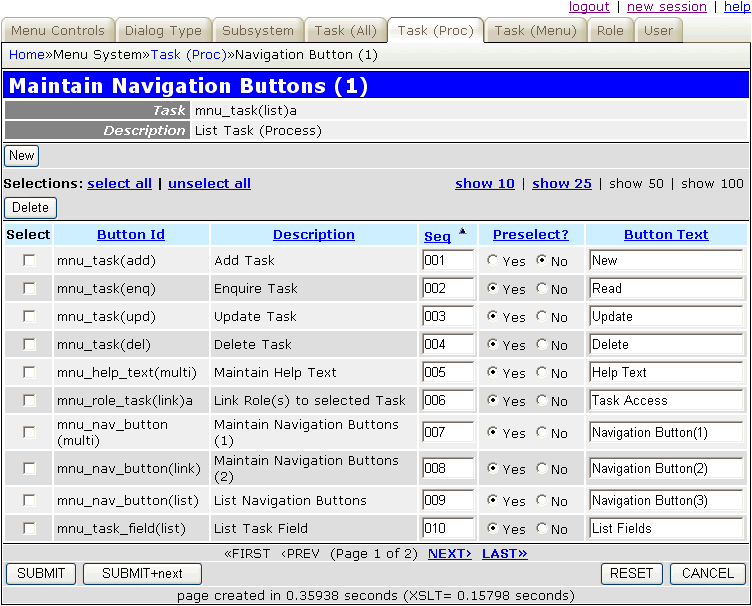Click the select all link
The image size is (752, 606).
119,184
